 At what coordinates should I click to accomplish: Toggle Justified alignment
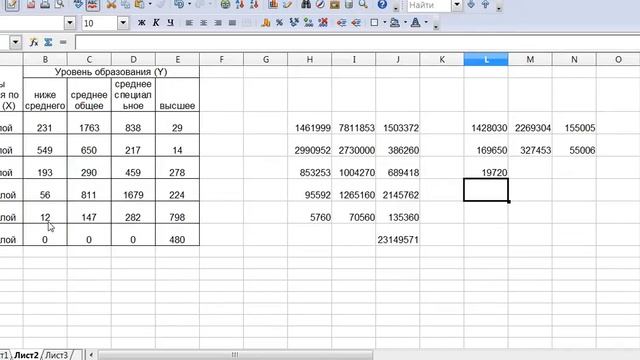coord(232,23)
